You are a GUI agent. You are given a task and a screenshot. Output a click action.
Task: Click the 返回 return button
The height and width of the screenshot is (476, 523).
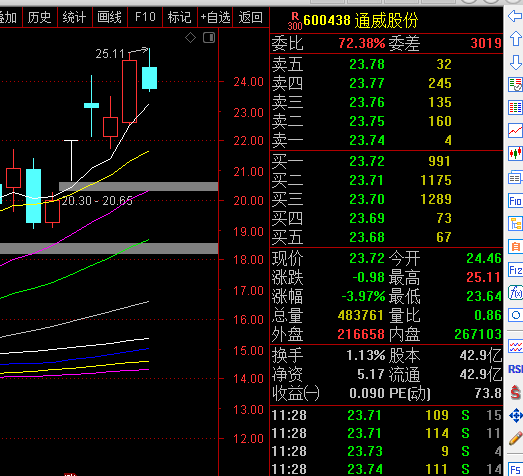(x=250, y=17)
